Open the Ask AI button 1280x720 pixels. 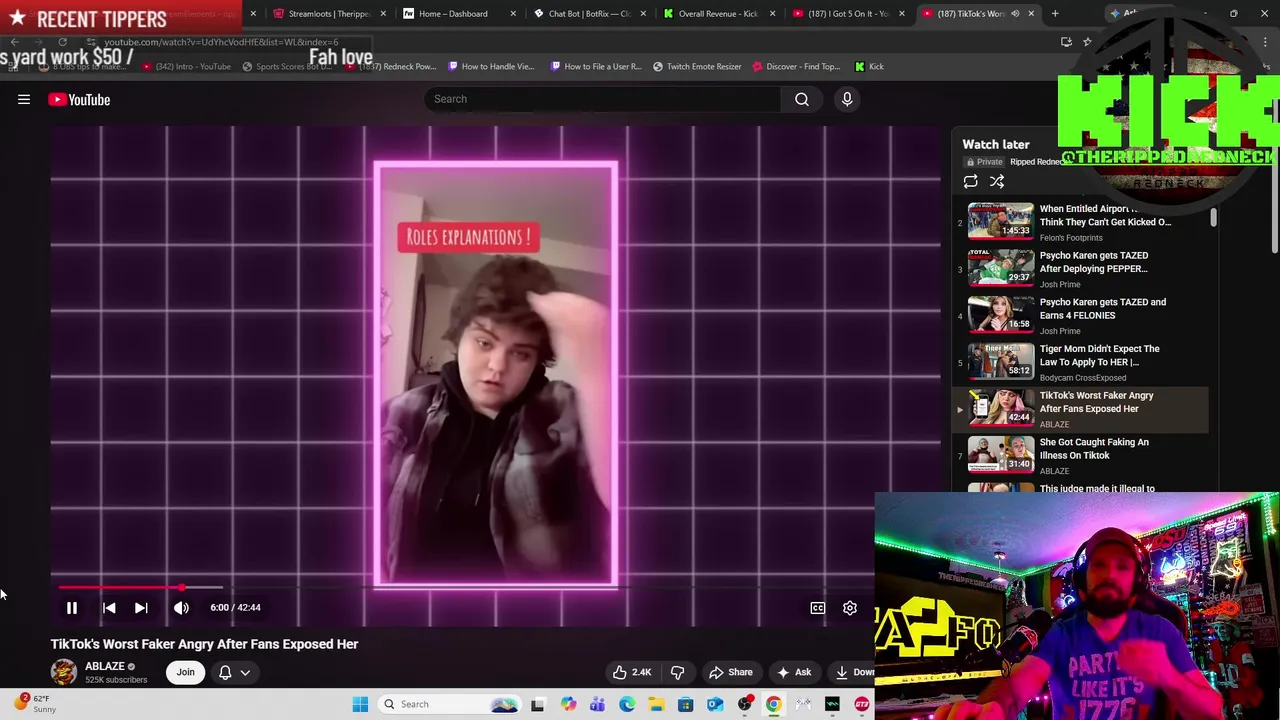point(793,672)
